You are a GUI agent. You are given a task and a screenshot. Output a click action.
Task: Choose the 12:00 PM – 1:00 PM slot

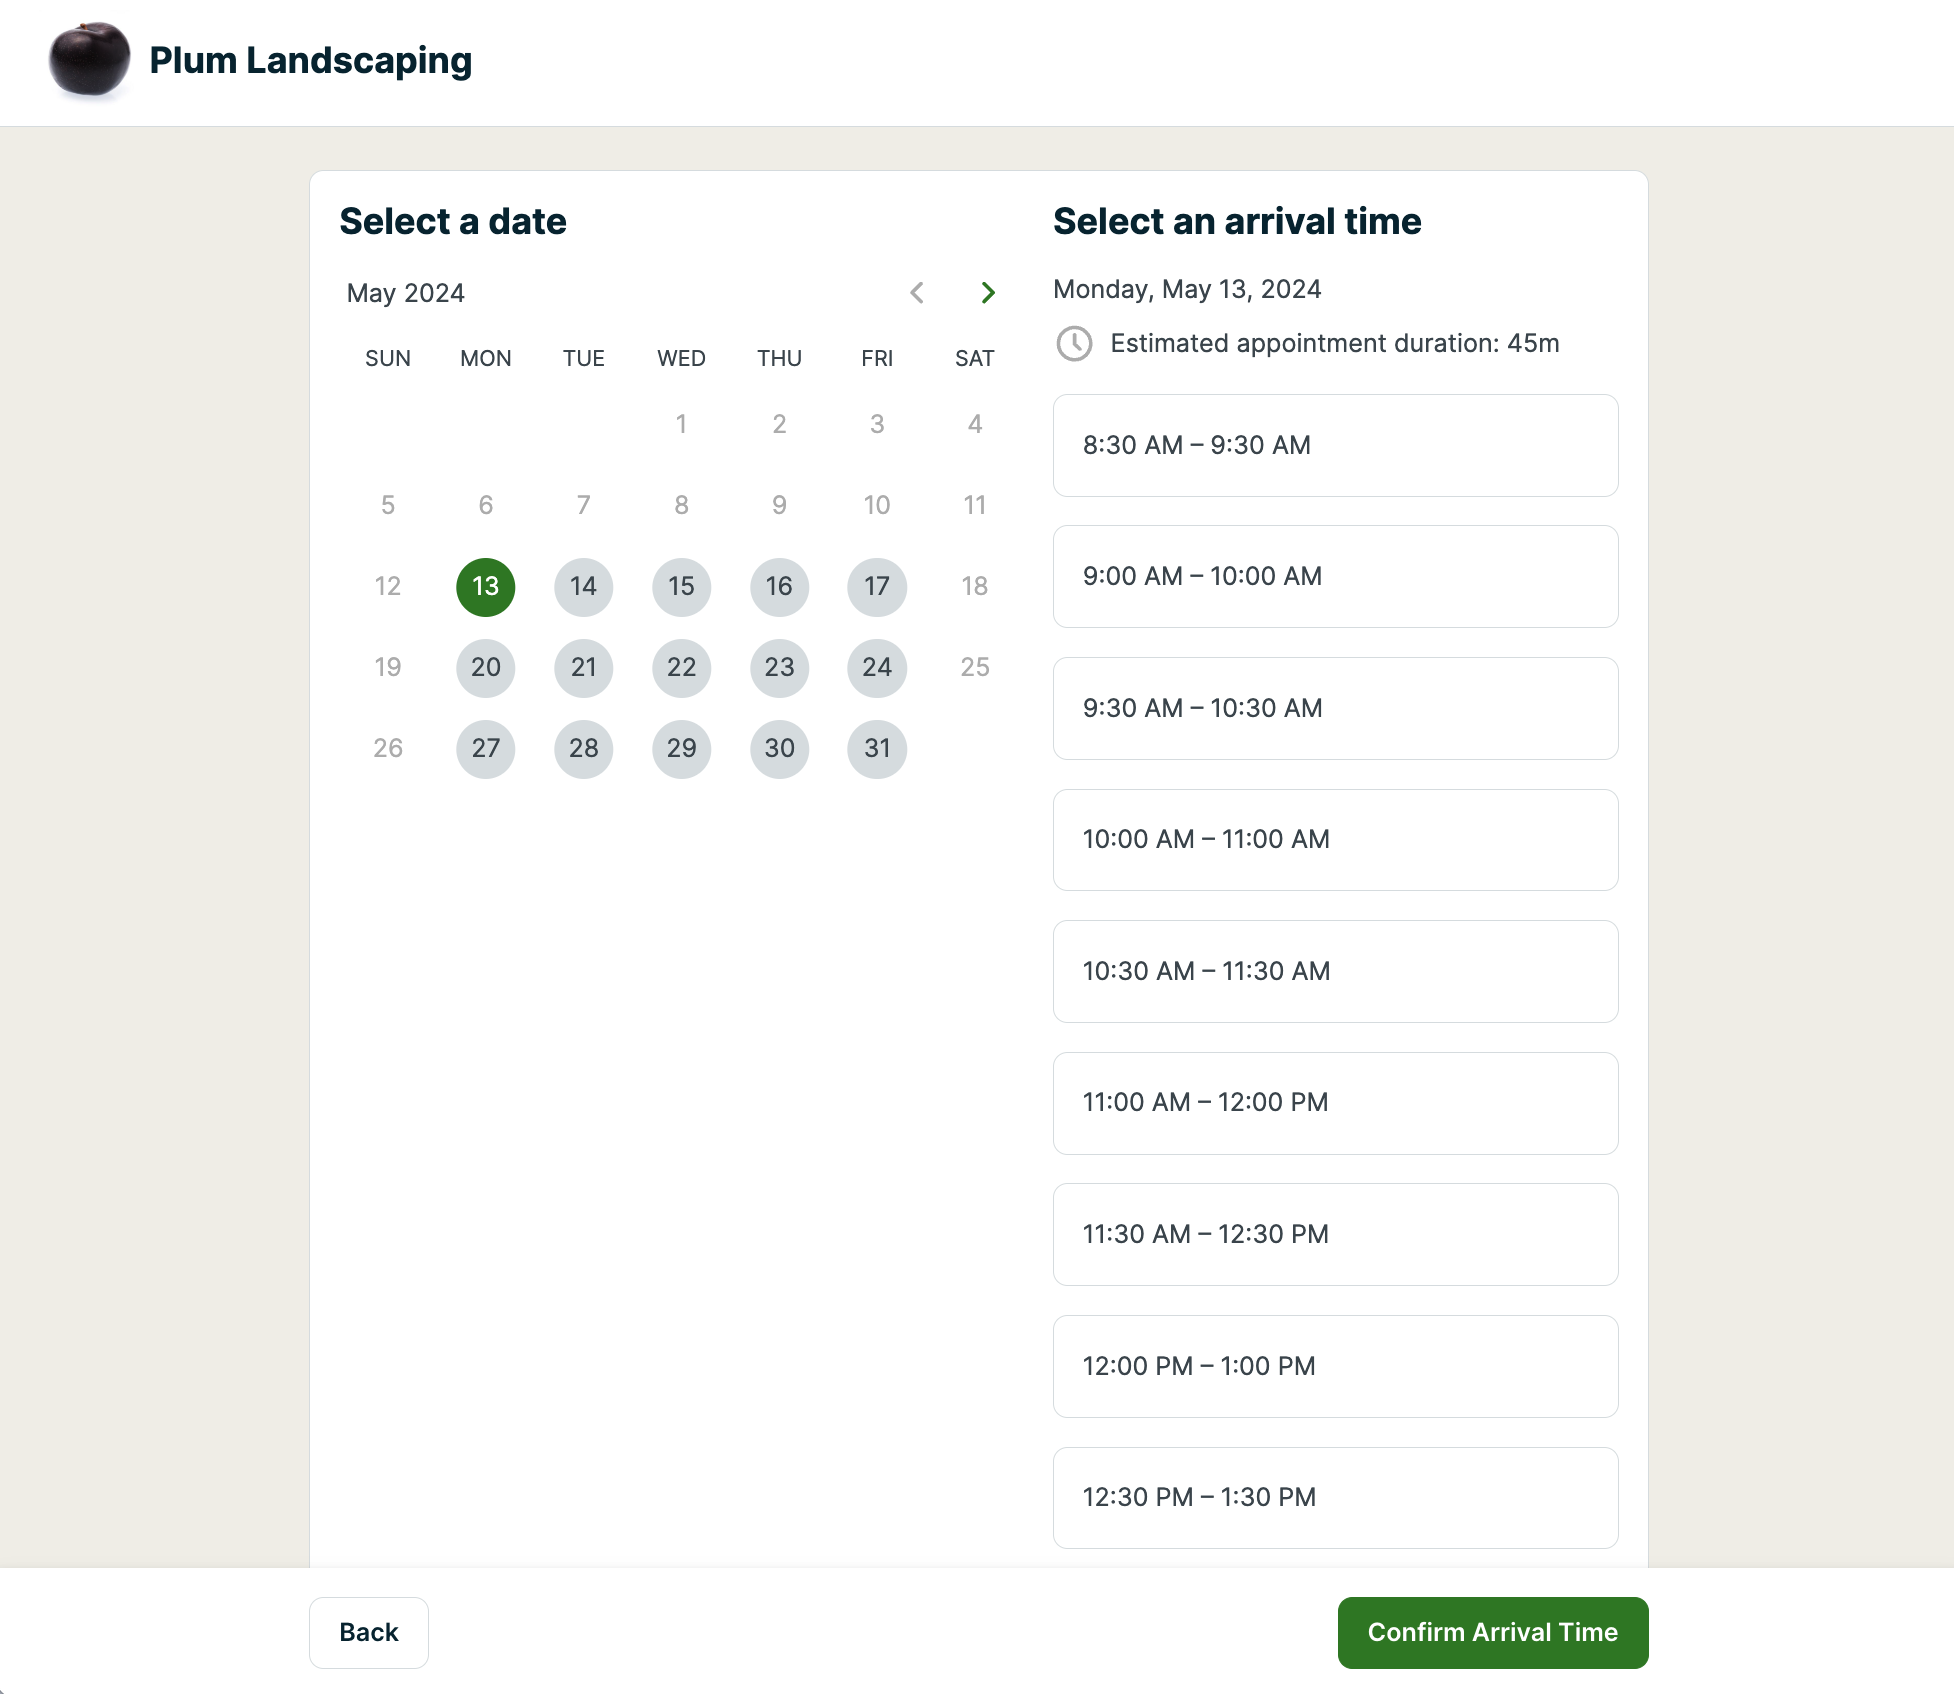tap(1335, 1366)
